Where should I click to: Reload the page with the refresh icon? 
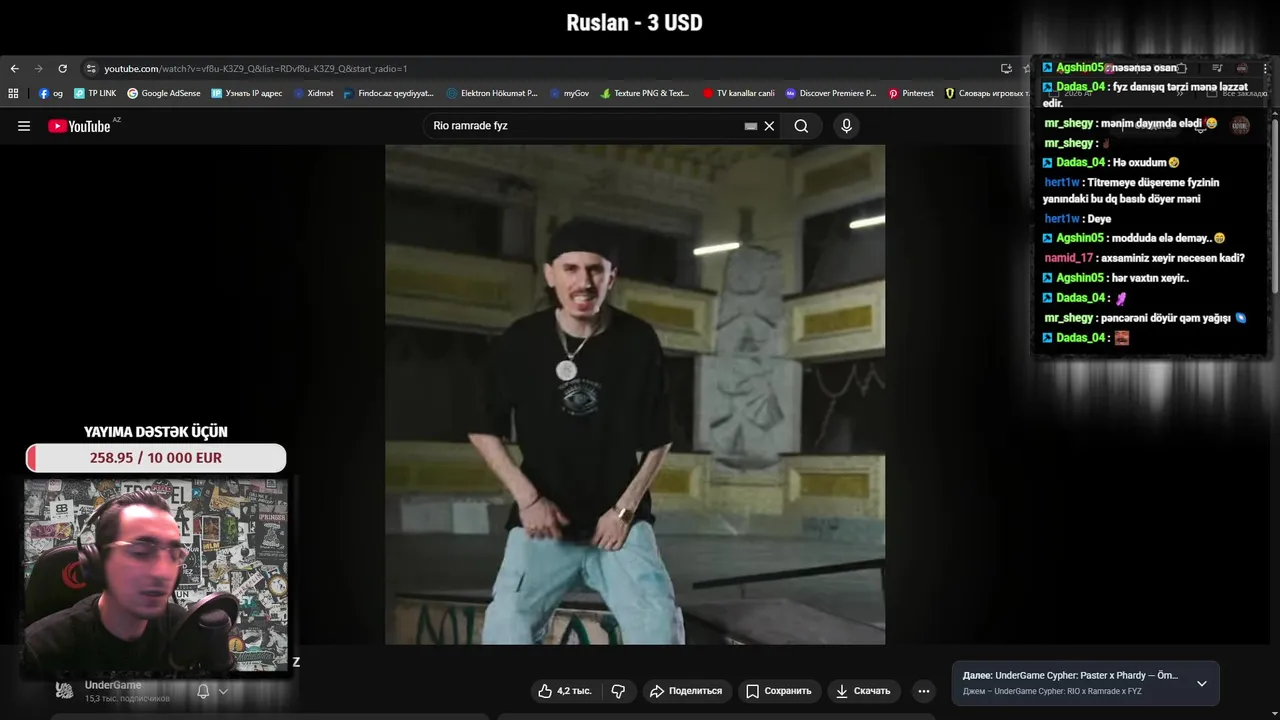[x=62, y=69]
